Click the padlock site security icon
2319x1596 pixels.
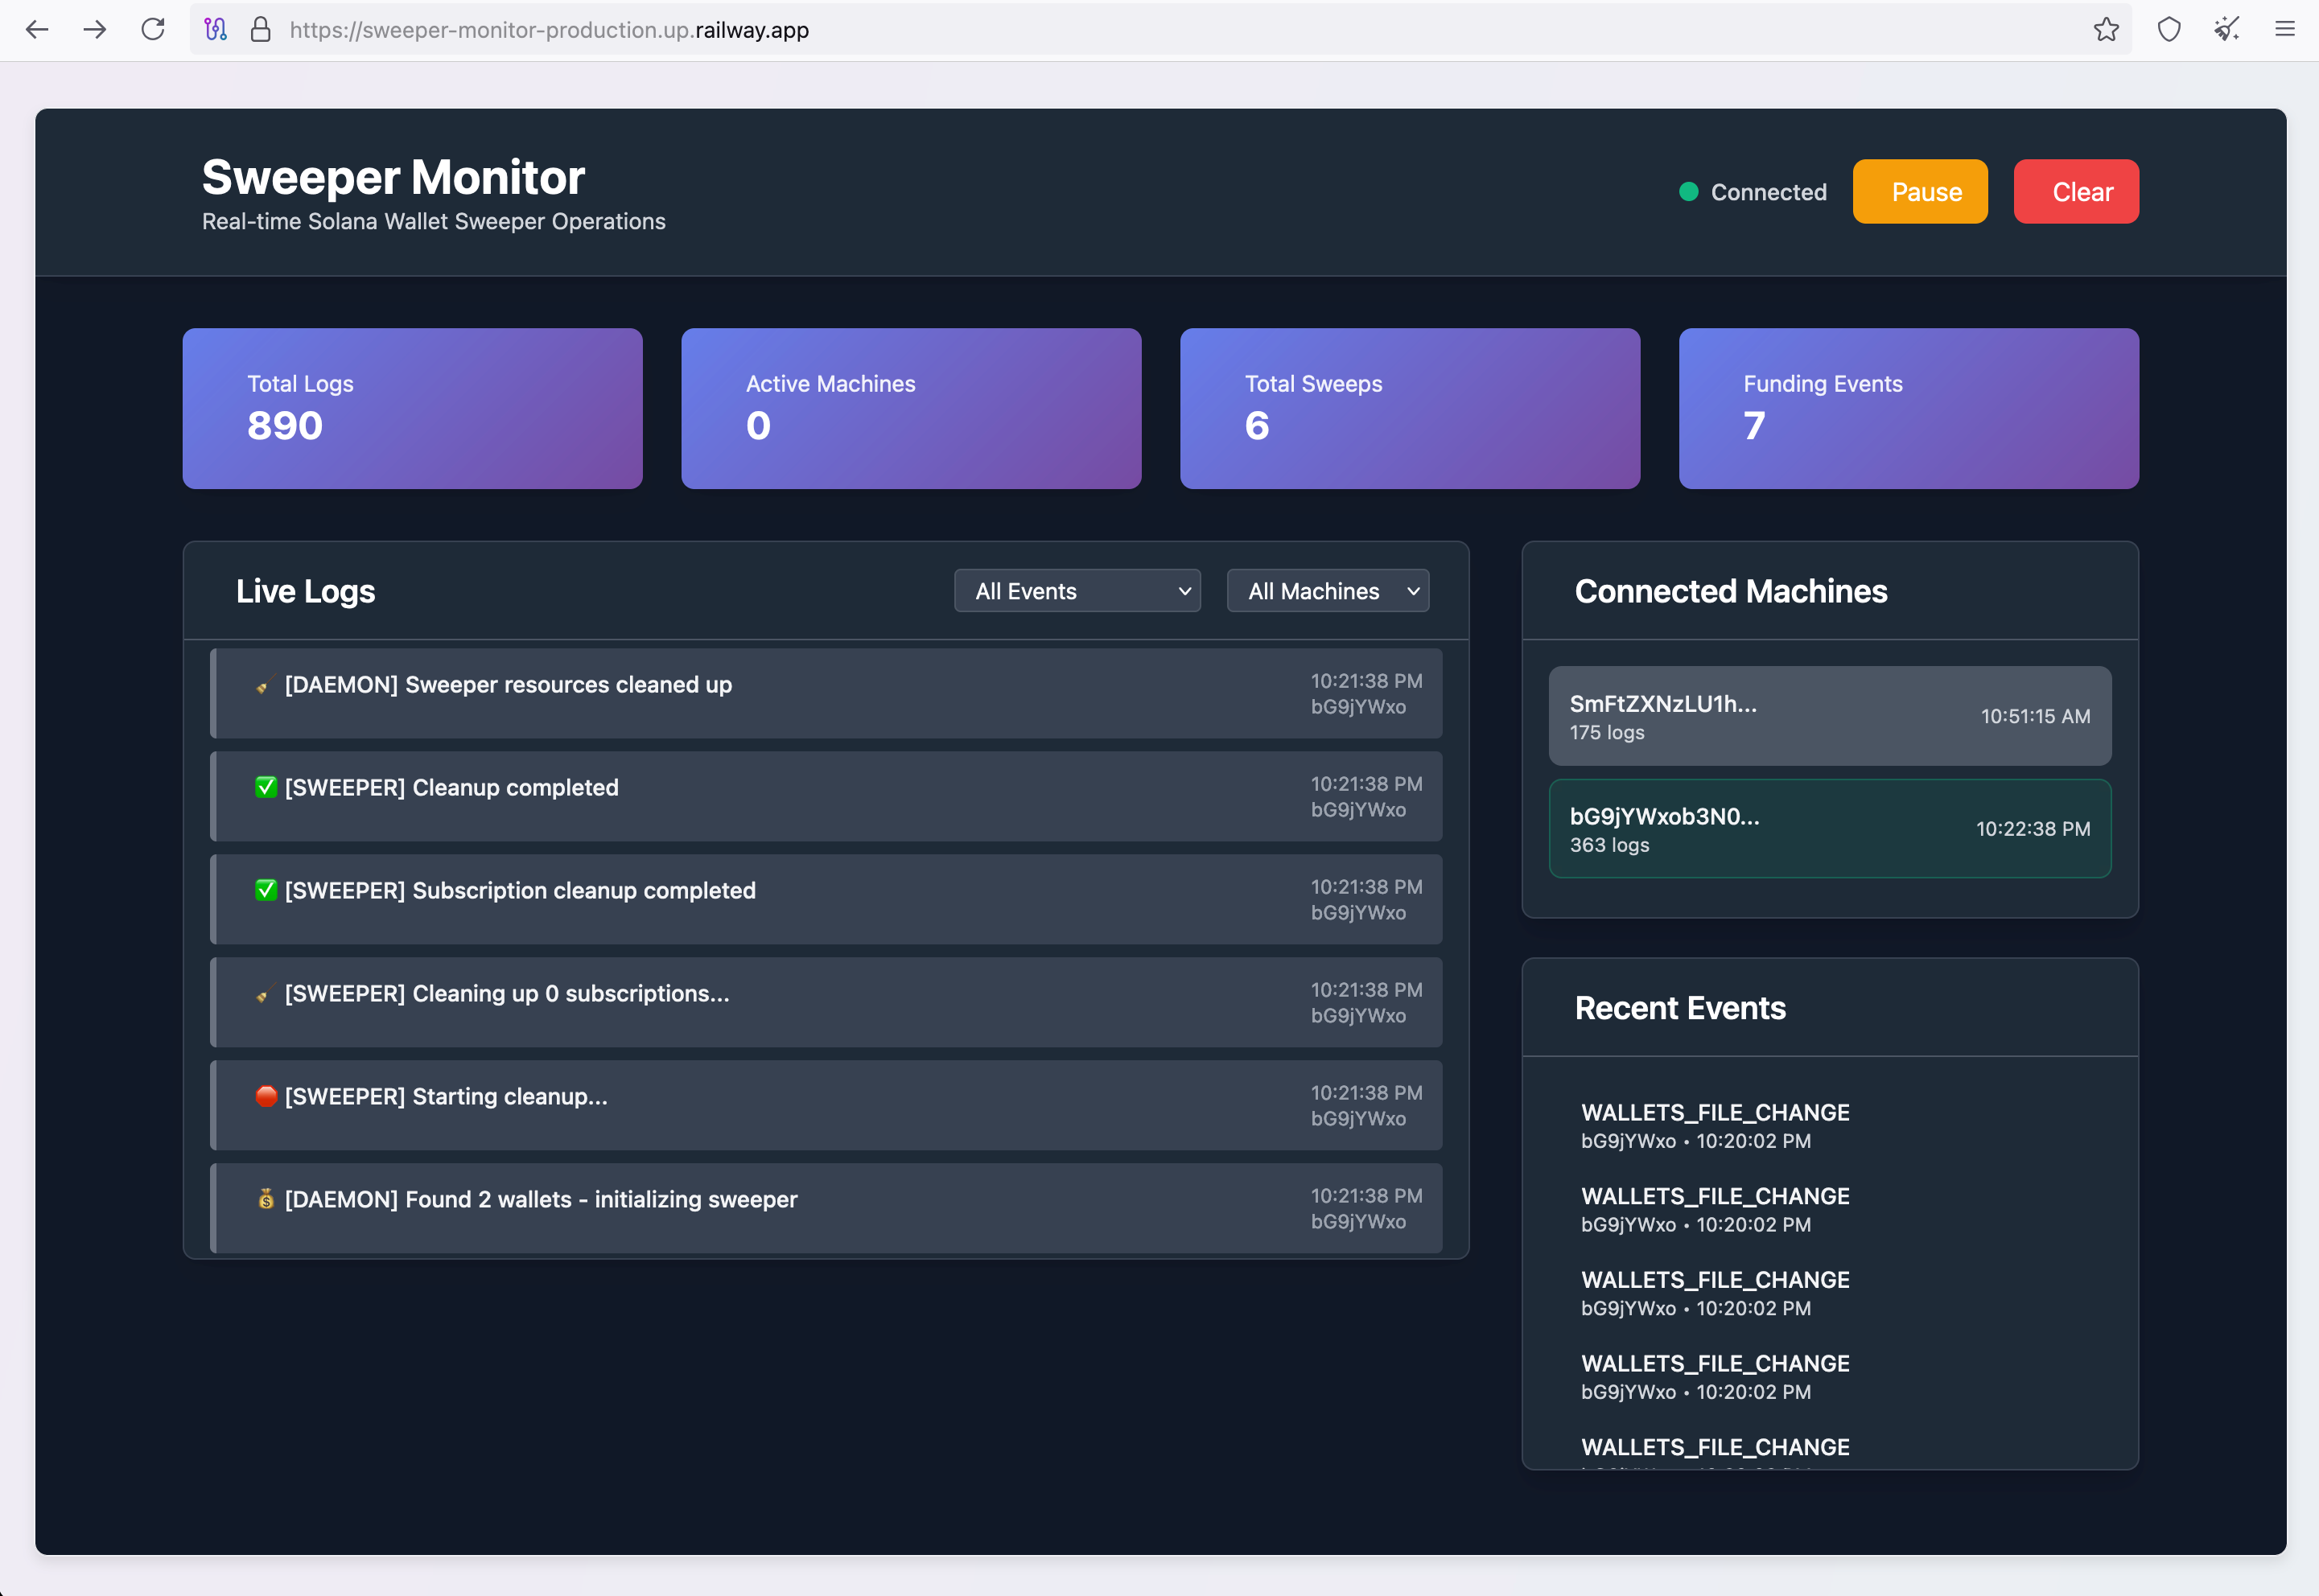261,30
